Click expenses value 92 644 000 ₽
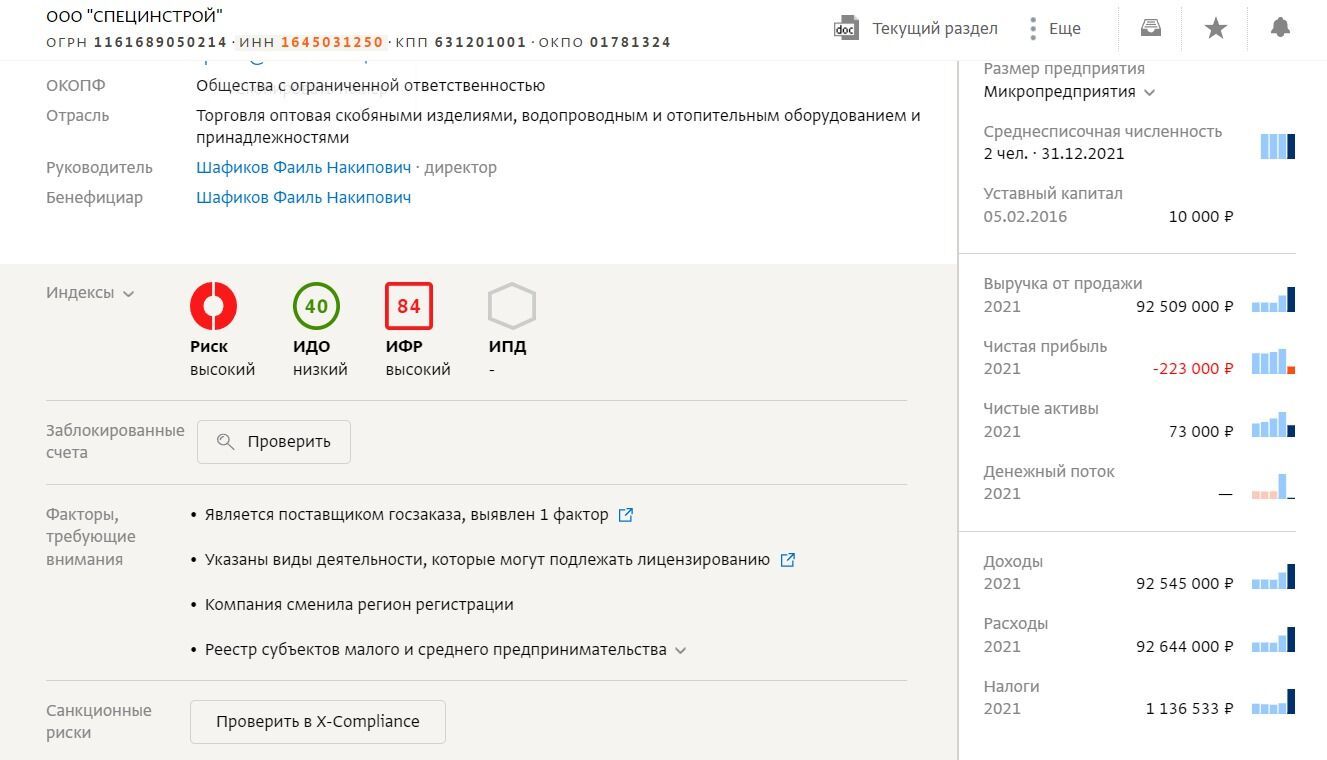This screenshot has width=1327, height=760. tap(1185, 647)
